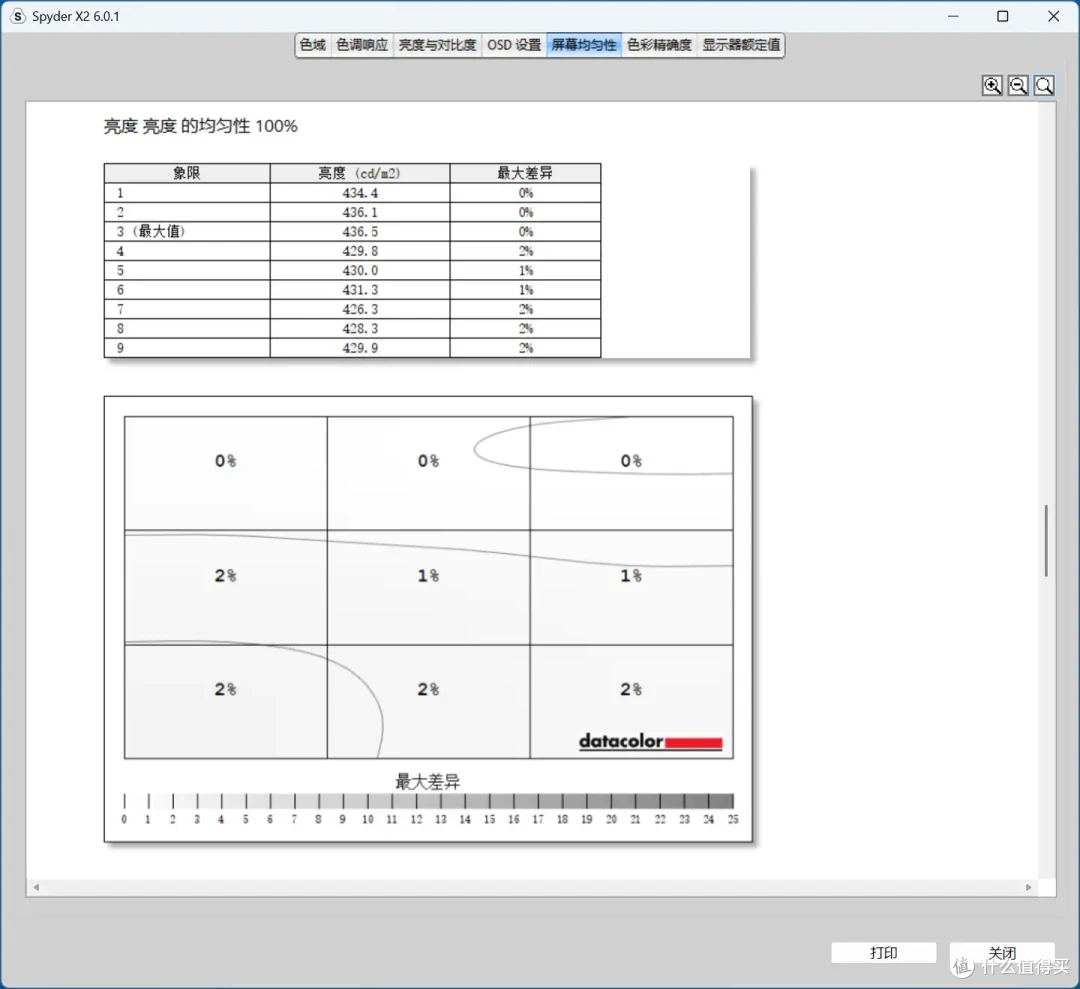Screen dimensions: 1080x989
Task: Open the 色域 tab
Action: point(313,45)
